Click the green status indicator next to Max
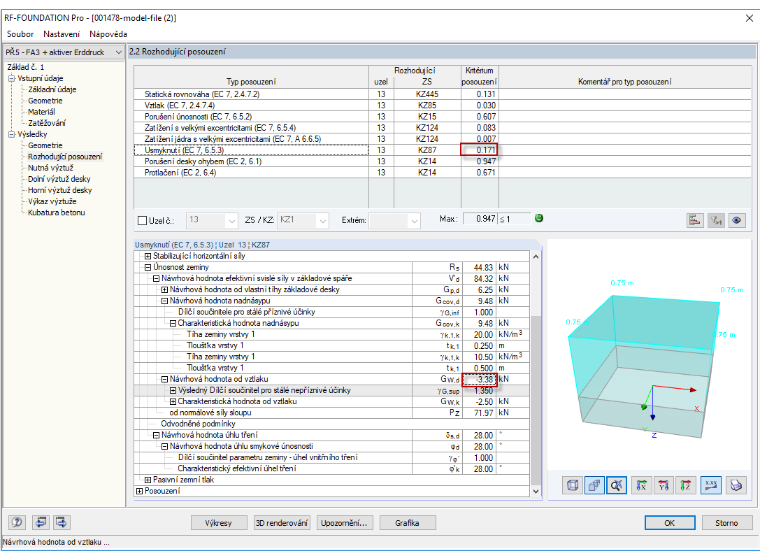 pos(538,218)
